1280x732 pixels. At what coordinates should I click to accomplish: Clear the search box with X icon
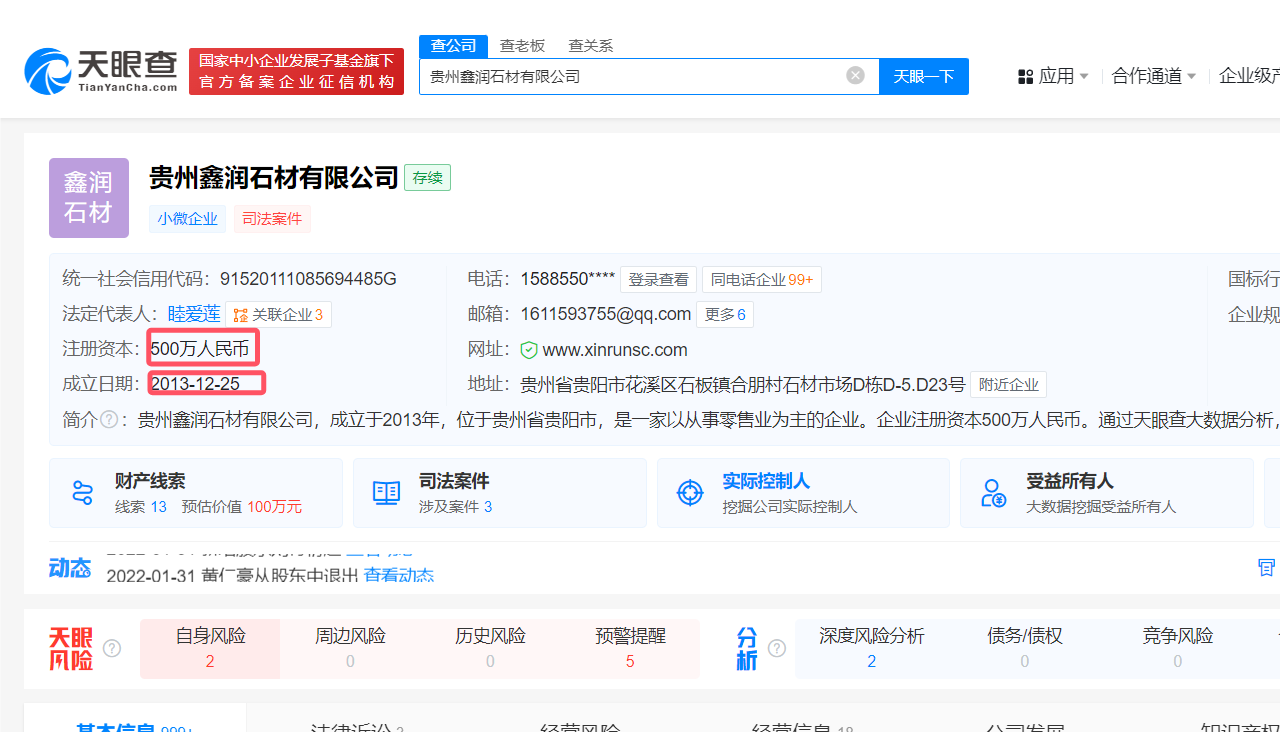tap(855, 76)
